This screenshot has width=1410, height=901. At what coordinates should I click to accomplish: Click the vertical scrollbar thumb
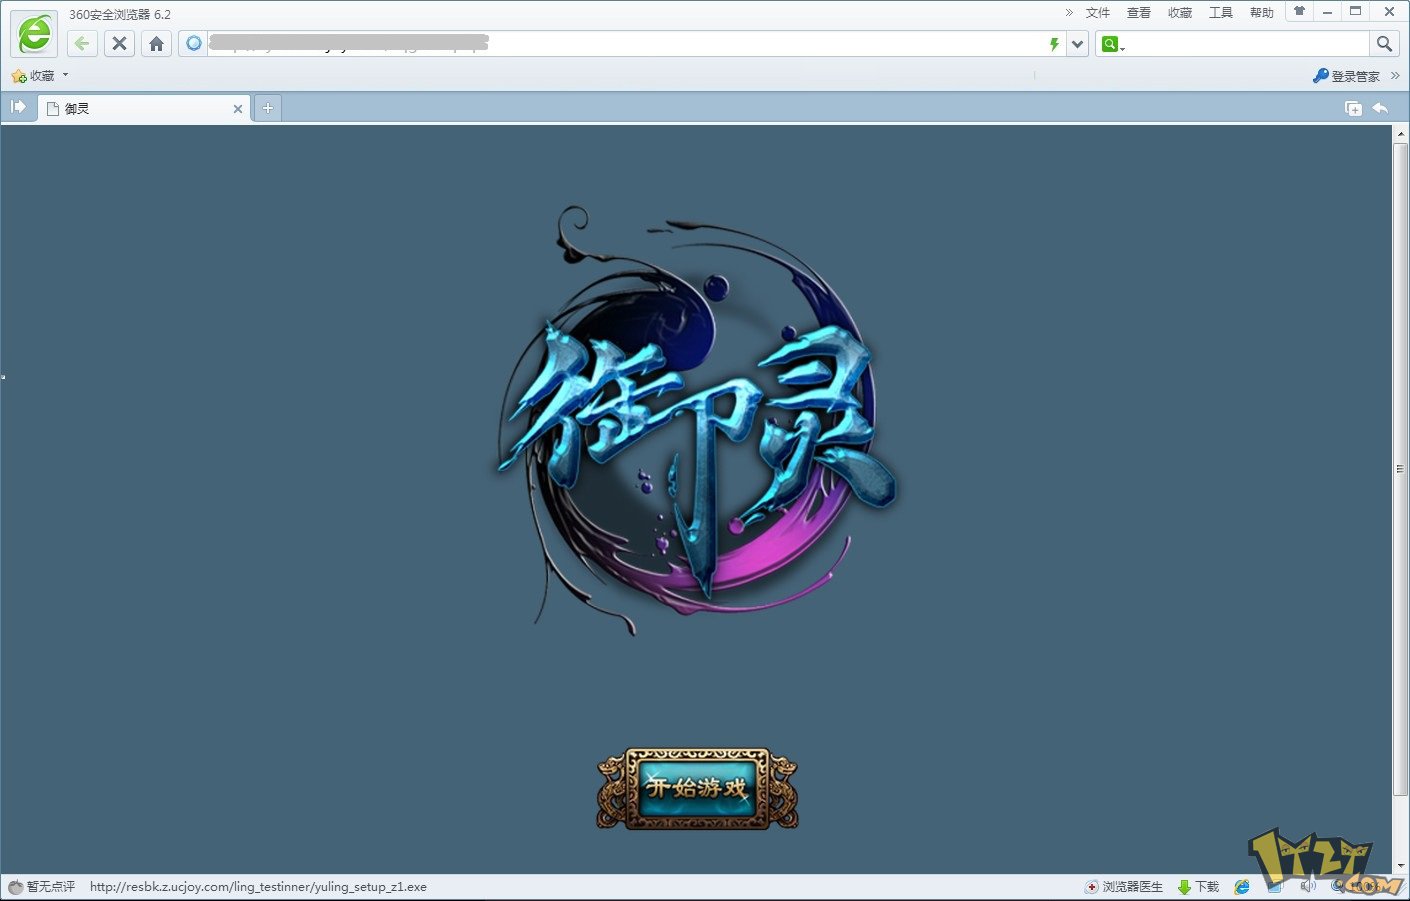(1400, 469)
